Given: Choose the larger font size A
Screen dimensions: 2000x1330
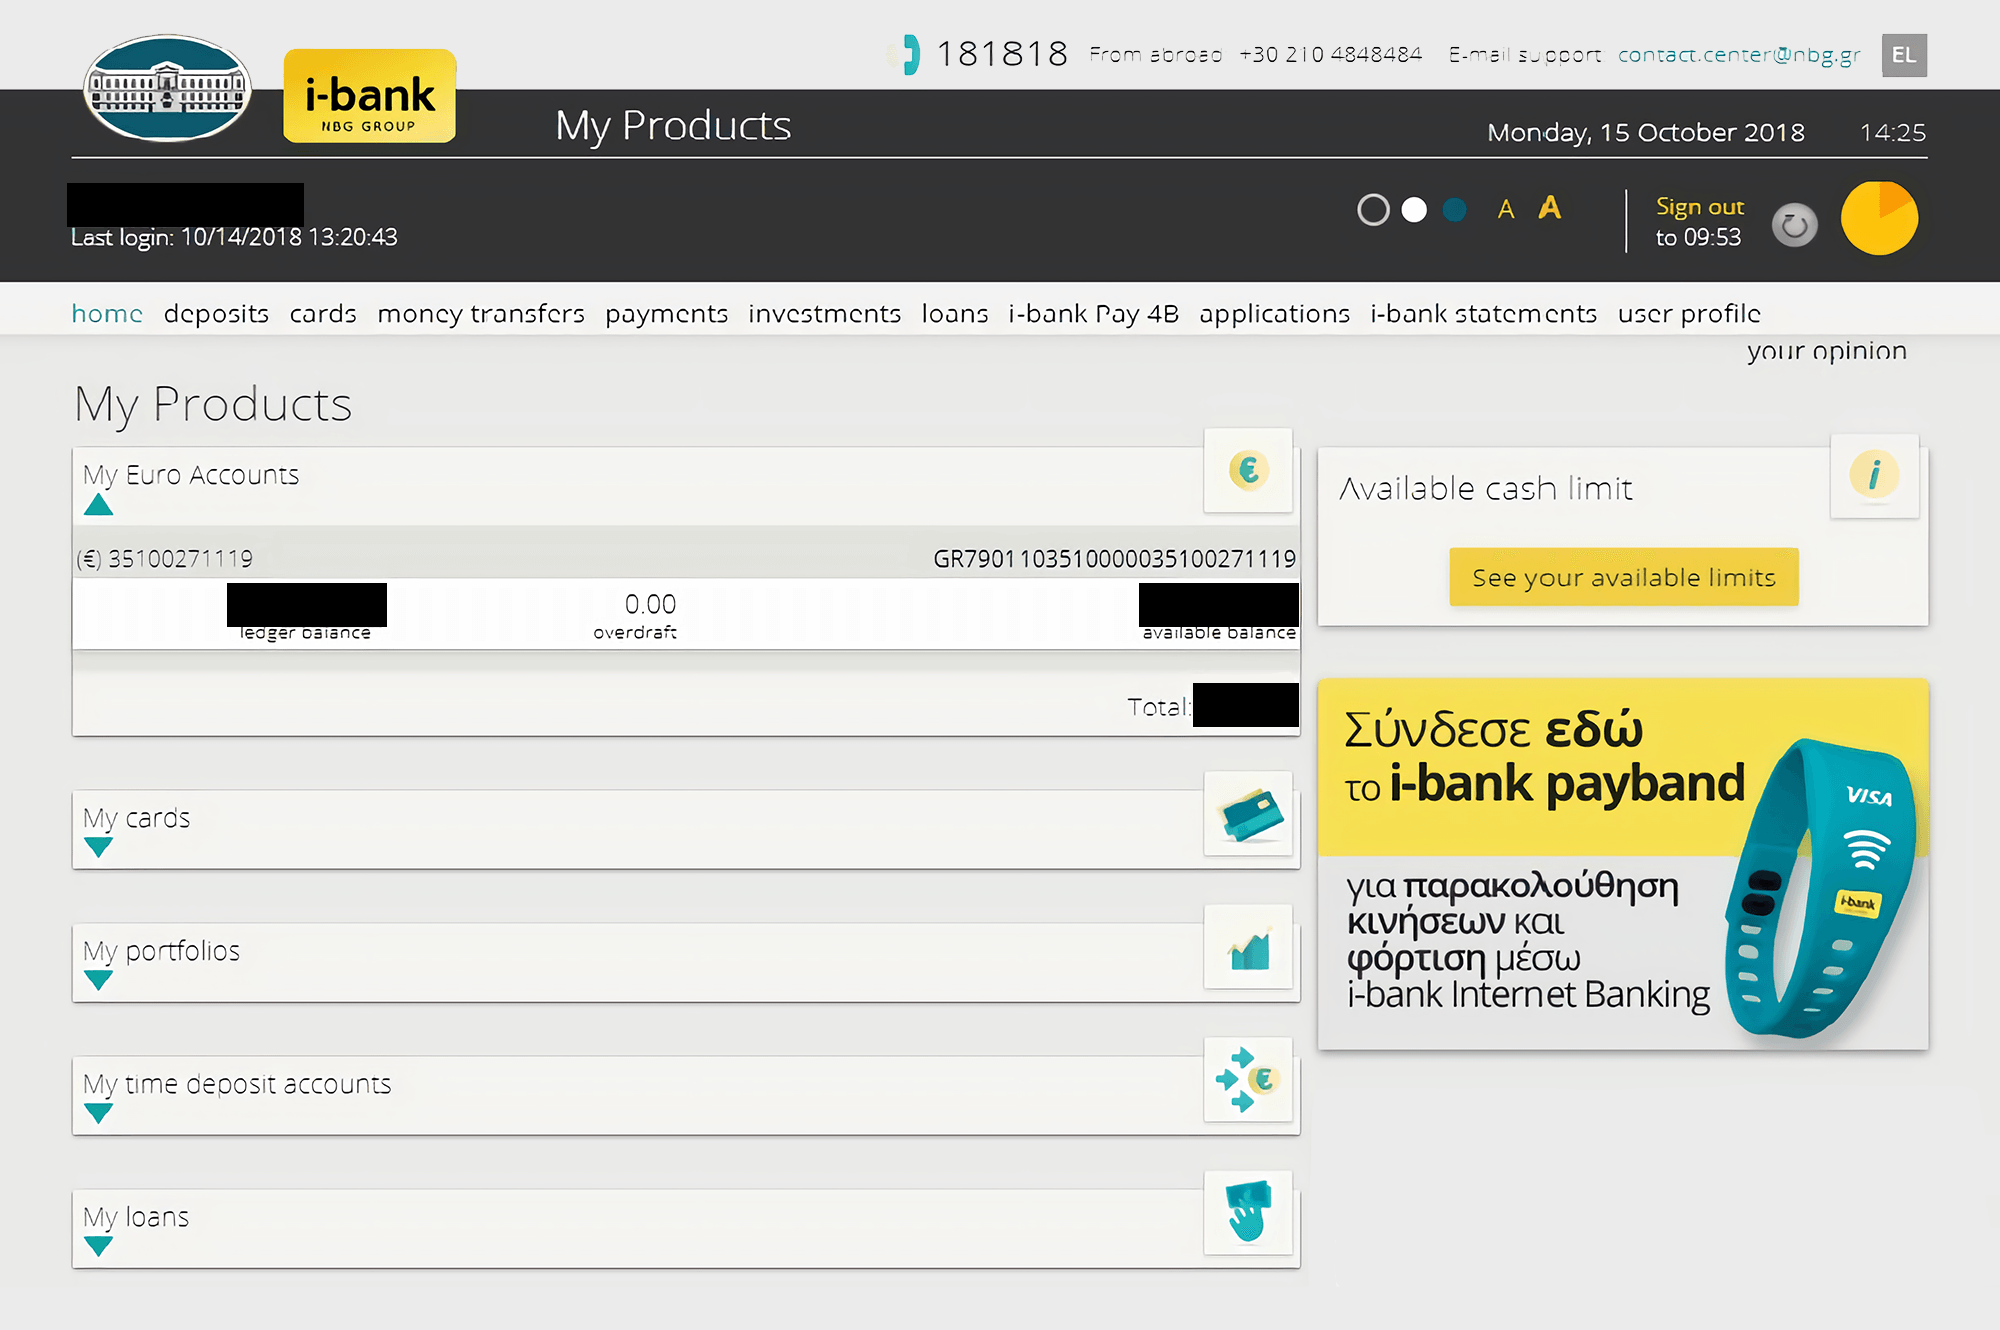Looking at the screenshot, I should point(1549,207).
